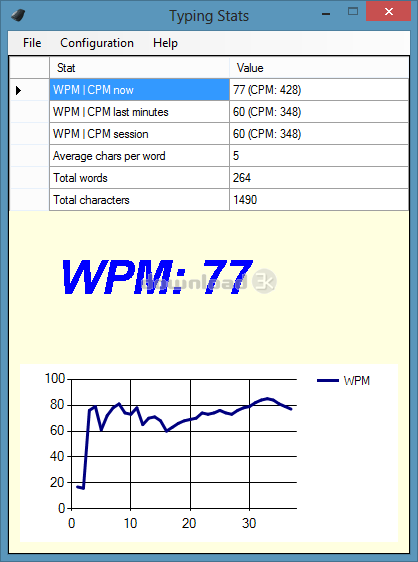Select the Stat column header
The width and height of the screenshot is (418, 562).
coord(139,68)
